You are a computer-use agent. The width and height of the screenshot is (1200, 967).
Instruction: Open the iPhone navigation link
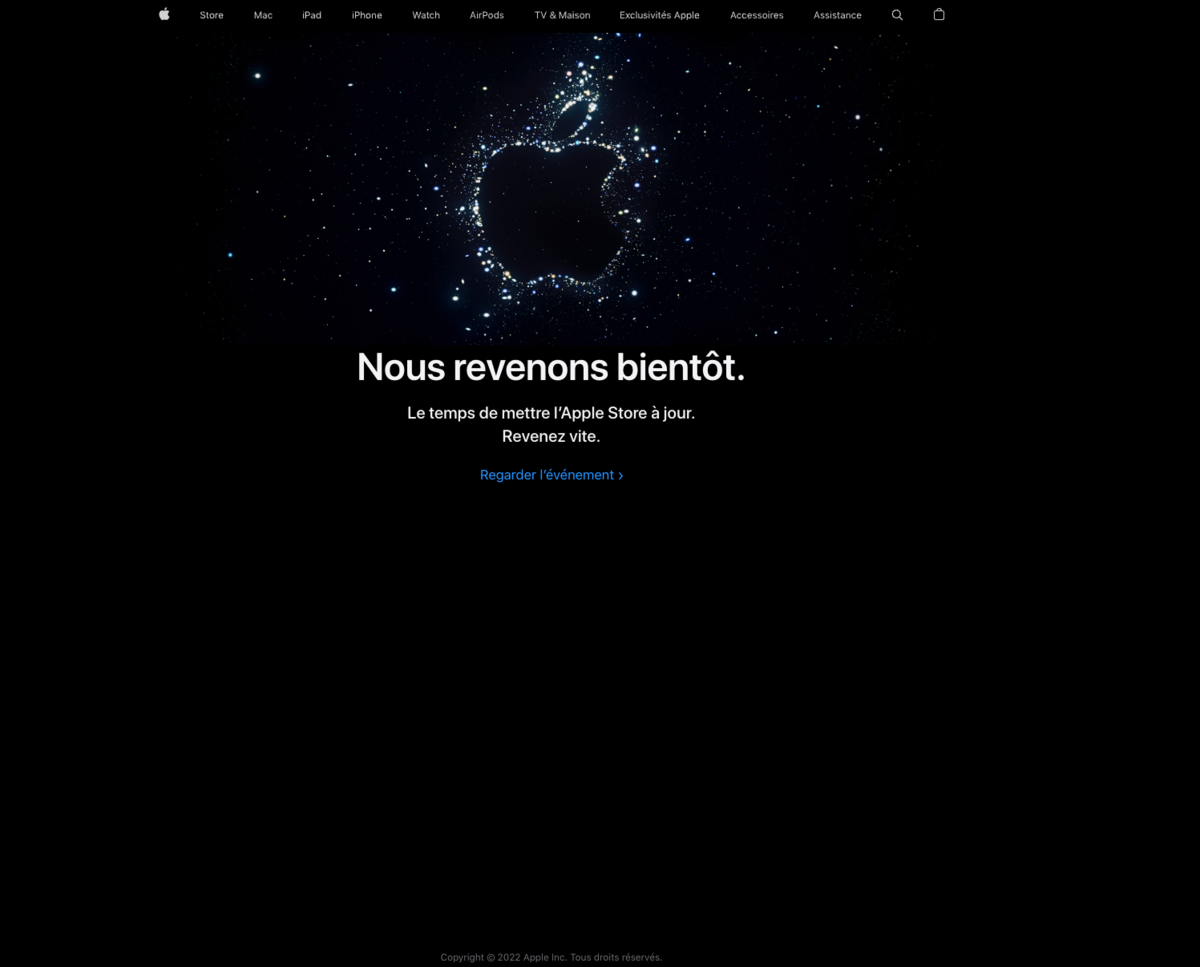(367, 15)
